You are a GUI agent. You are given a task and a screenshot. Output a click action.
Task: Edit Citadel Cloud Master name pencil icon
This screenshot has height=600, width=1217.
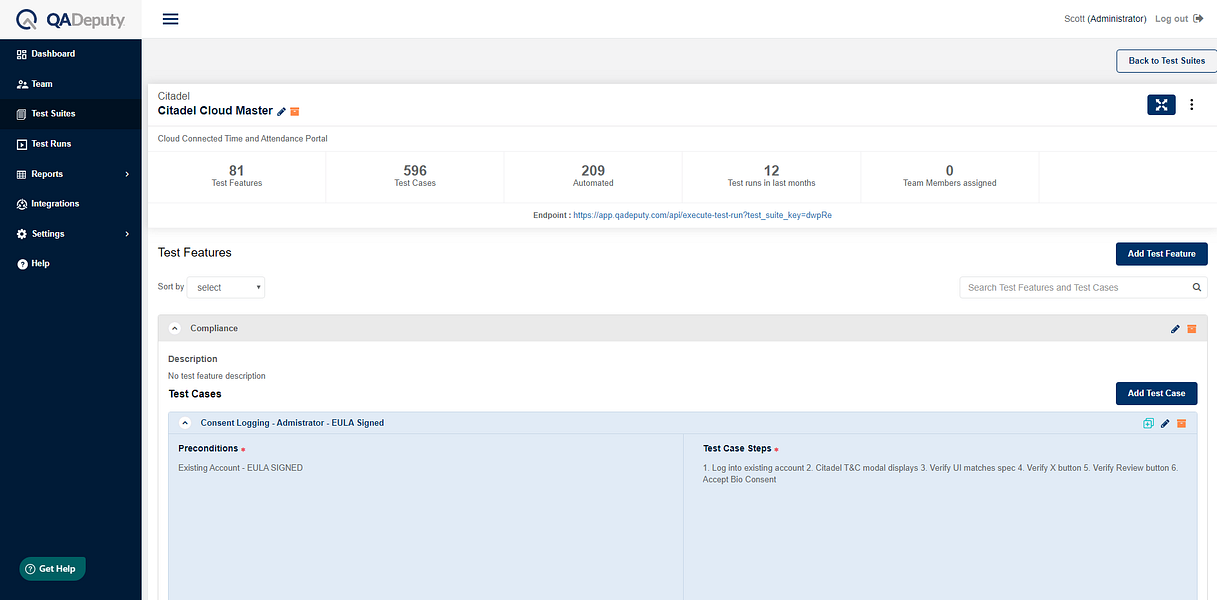282,111
